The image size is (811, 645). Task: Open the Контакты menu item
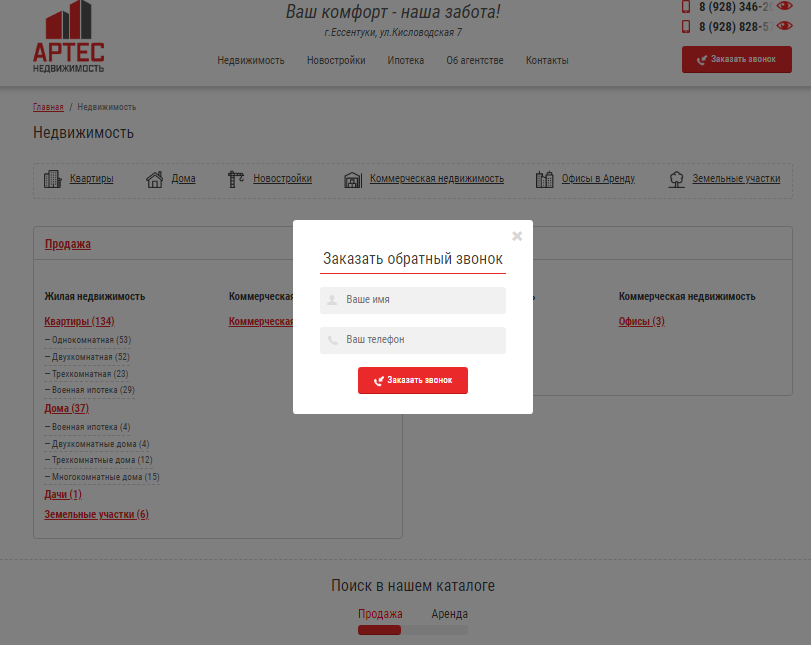pyautogui.click(x=547, y=60)
